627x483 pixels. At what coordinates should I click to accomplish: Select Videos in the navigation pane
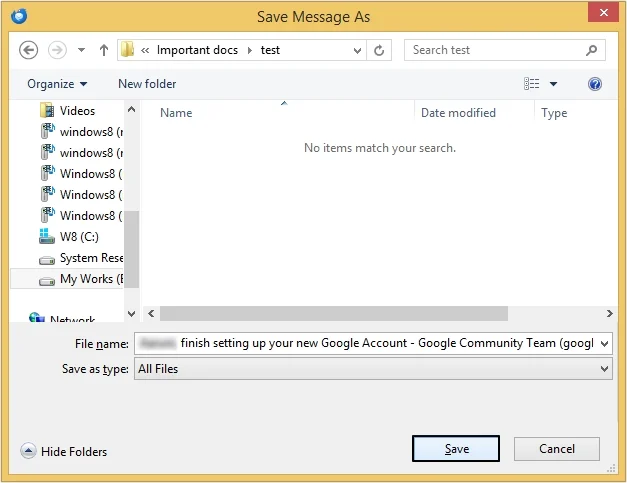coord(77,111)
